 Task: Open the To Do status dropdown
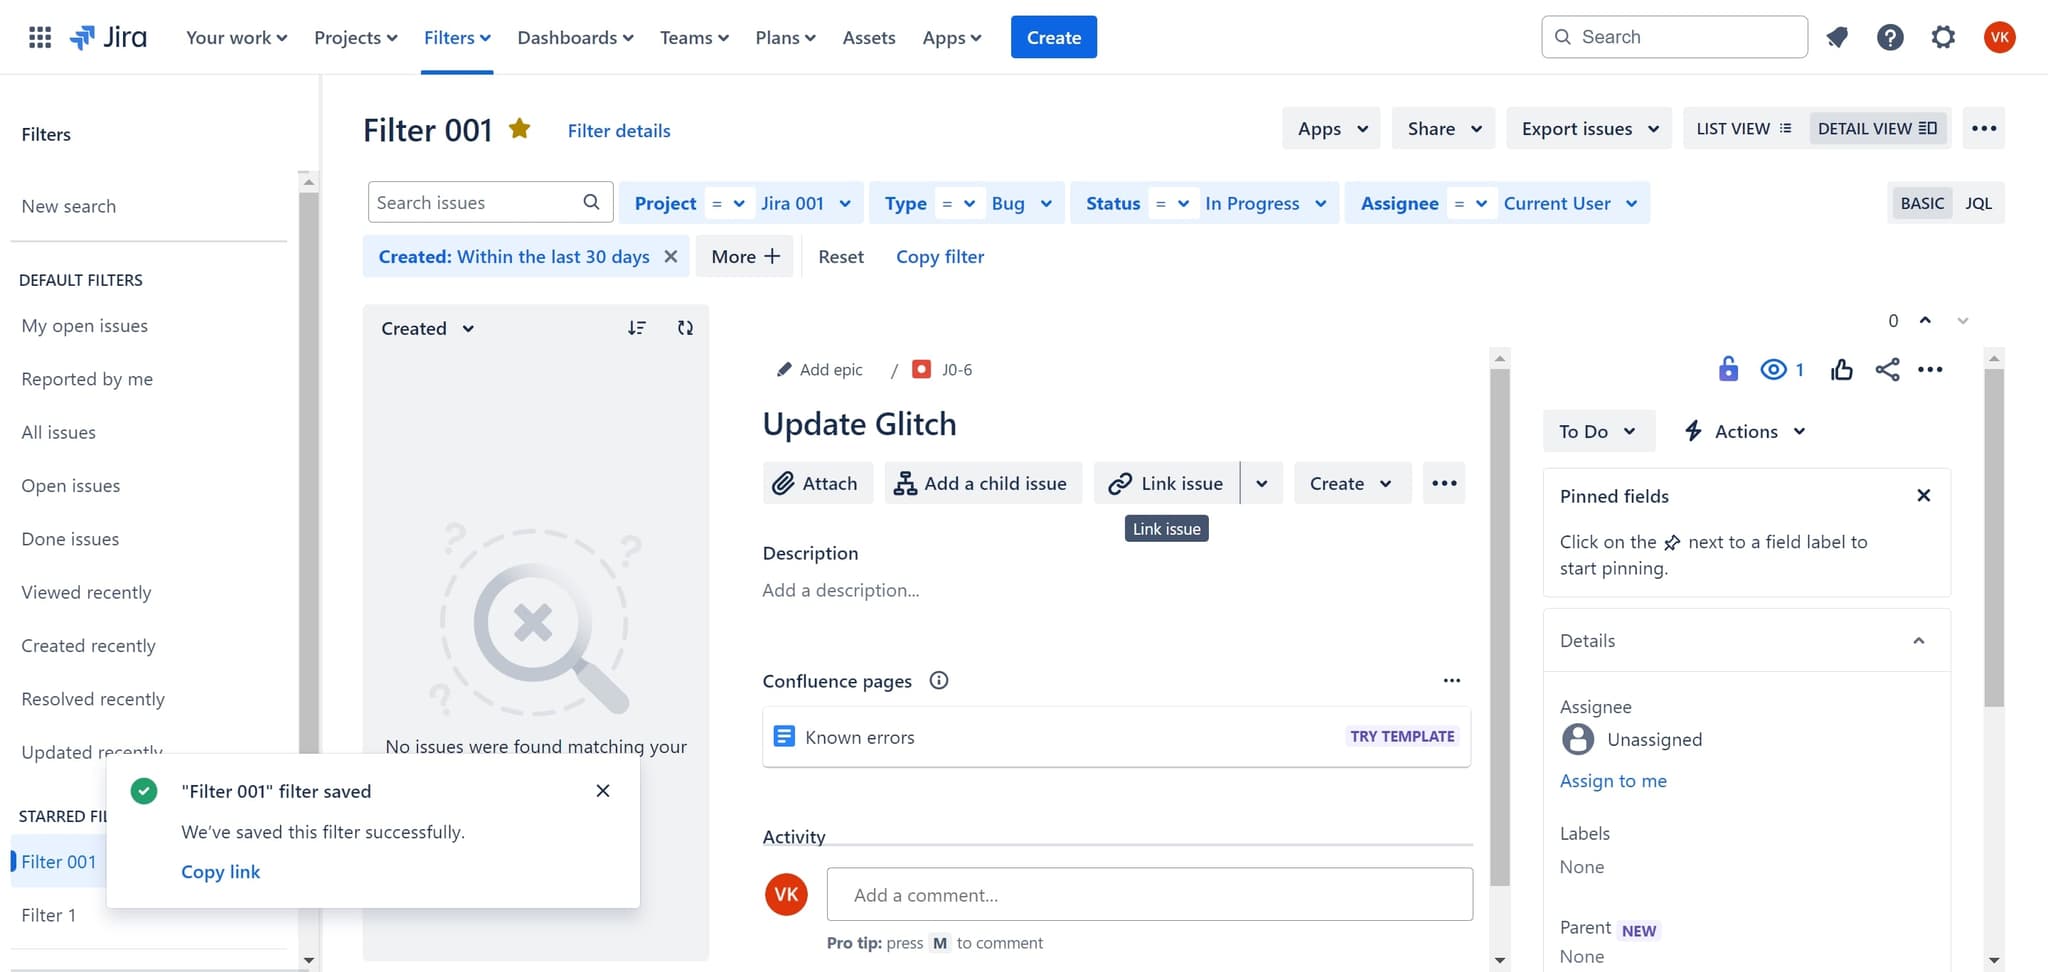[x=1597, y=431]
